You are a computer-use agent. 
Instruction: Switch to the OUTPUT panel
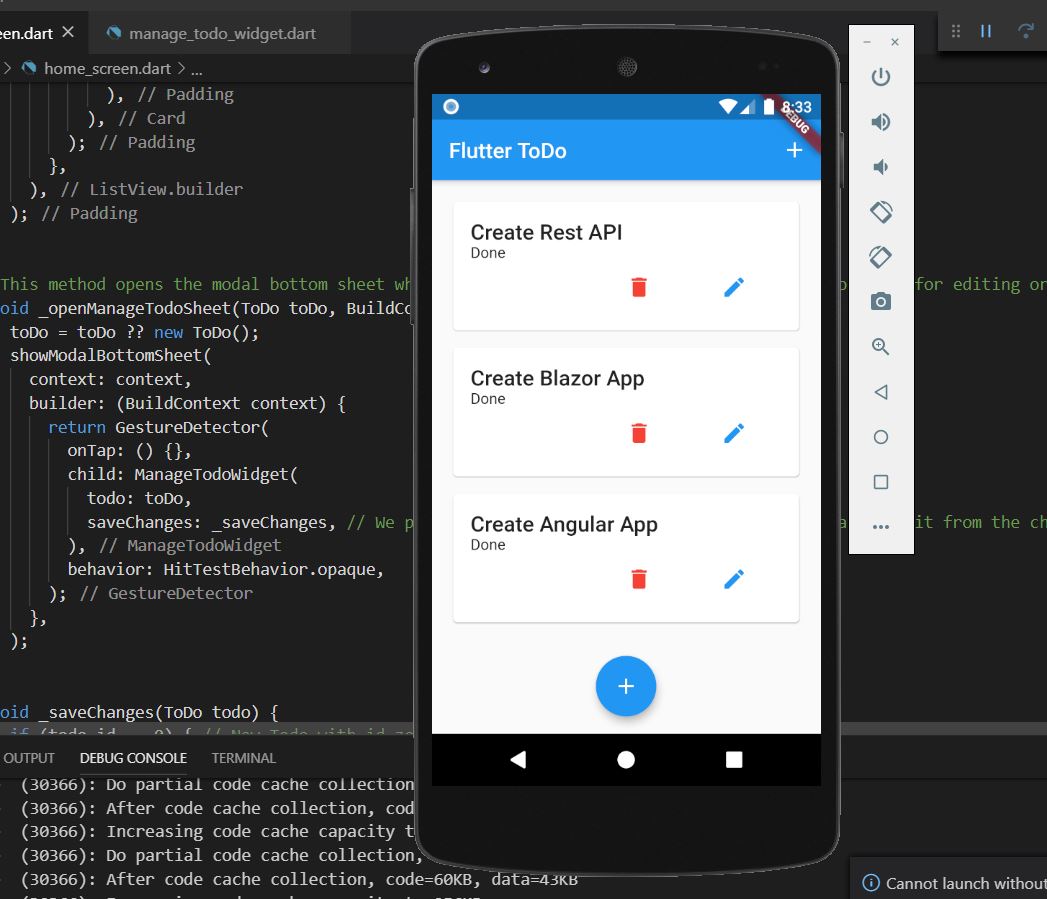pyautogui.click(x=29, y=758)
